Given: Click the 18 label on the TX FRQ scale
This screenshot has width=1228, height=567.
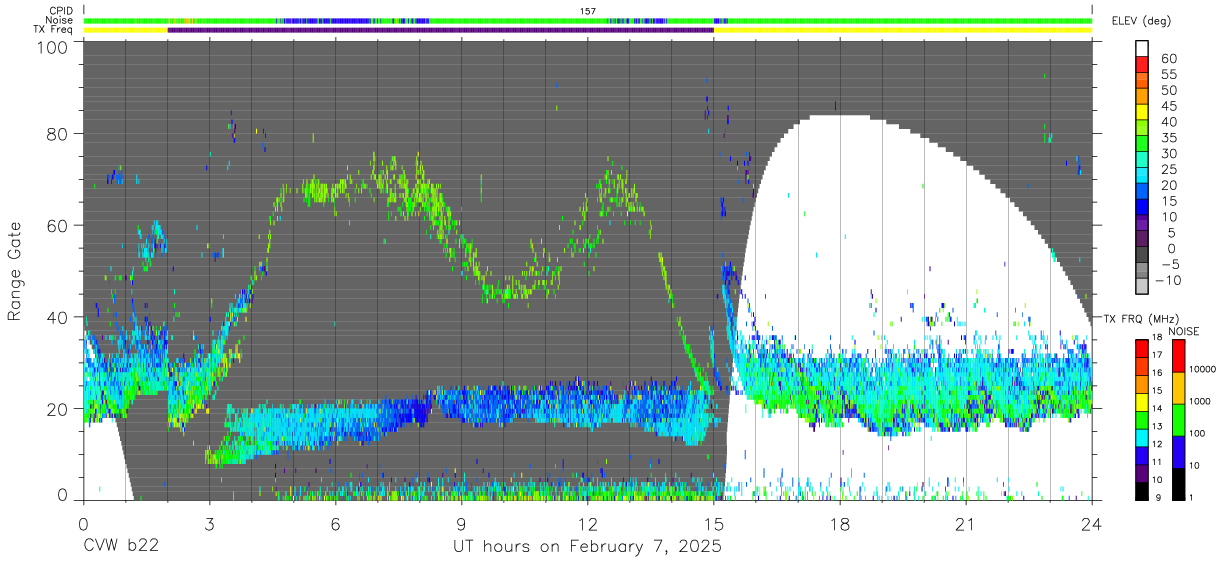Looking at the screenshot, I should (1158, 338).
